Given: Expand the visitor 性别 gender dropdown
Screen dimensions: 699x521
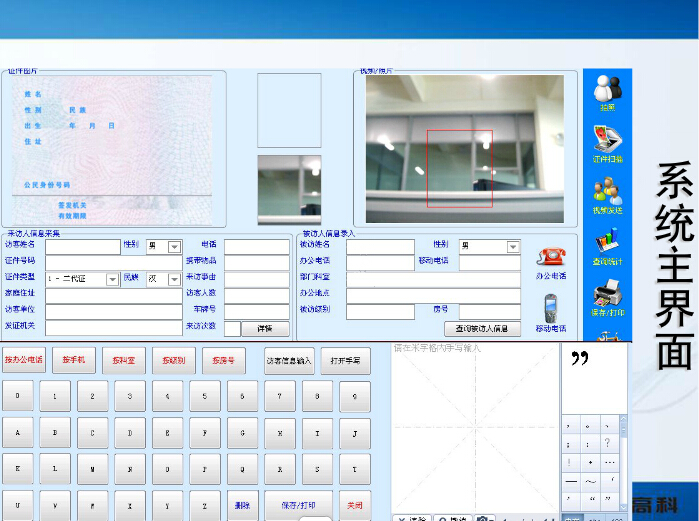Looking at the screenshot, I should [x=174, y=246].
